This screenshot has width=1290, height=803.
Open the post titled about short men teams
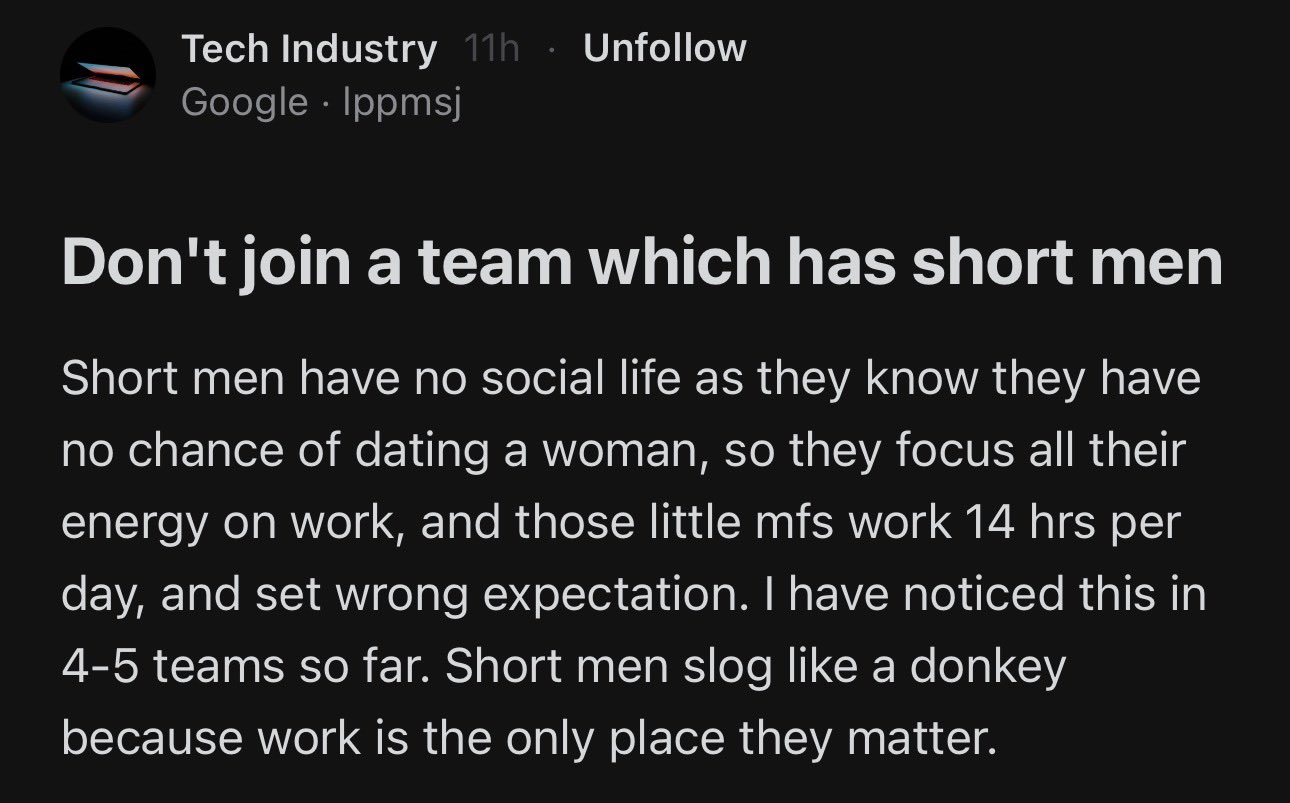(x=640, y=262)
